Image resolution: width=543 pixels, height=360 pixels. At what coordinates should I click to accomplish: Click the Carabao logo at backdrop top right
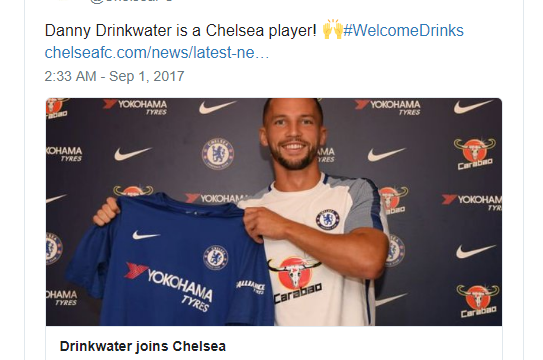pyautogui.click(x=475, y=154)
